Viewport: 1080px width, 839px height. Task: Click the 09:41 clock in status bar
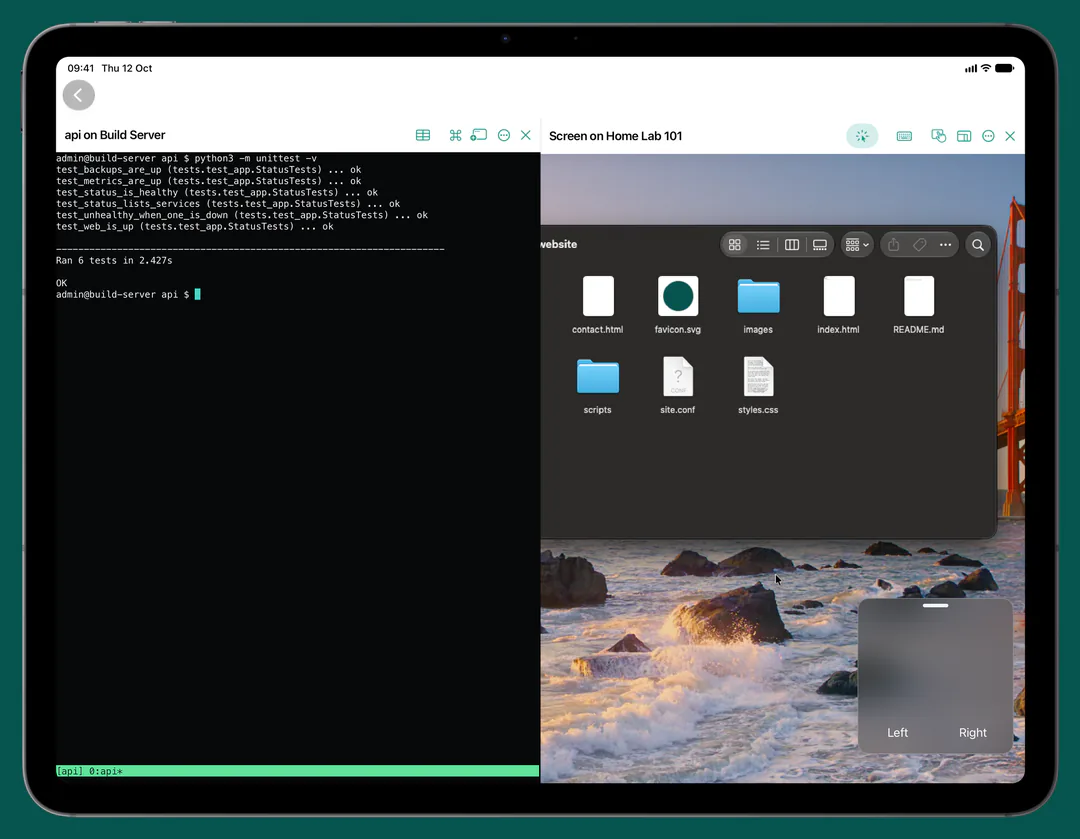coord(81,68)
